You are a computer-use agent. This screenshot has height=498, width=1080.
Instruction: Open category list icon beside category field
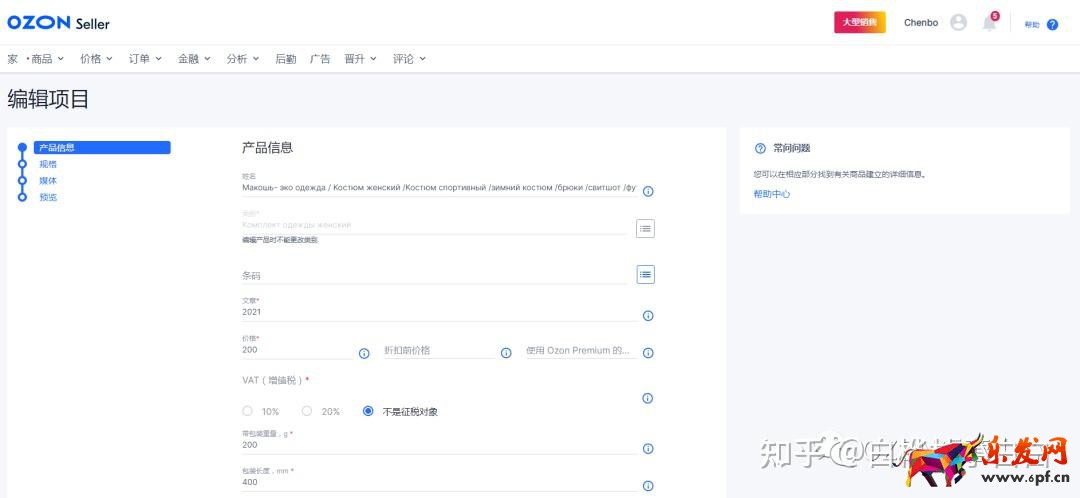point(646,229)
